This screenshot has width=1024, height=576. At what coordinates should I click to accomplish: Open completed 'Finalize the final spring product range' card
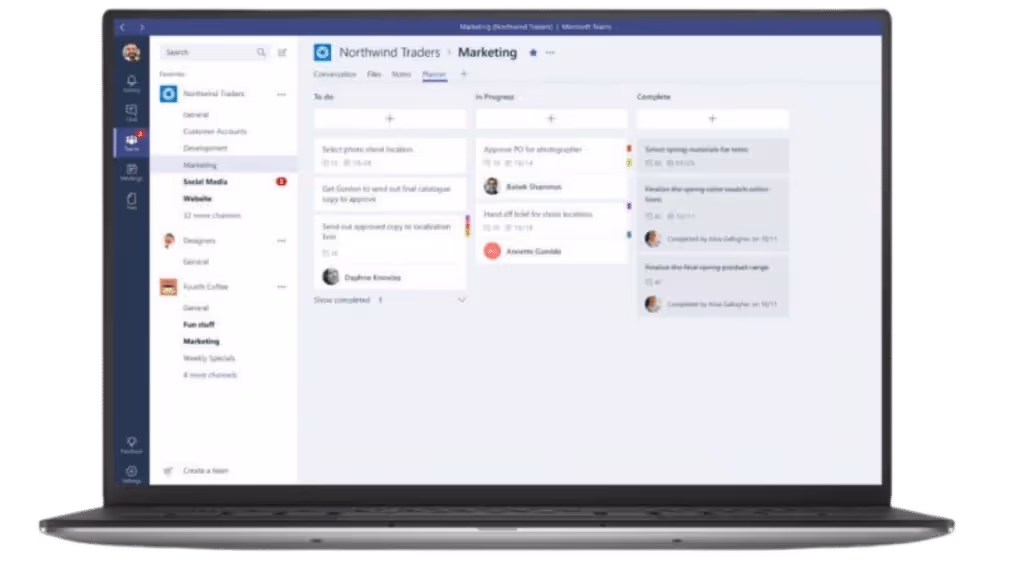click(712, 286)
